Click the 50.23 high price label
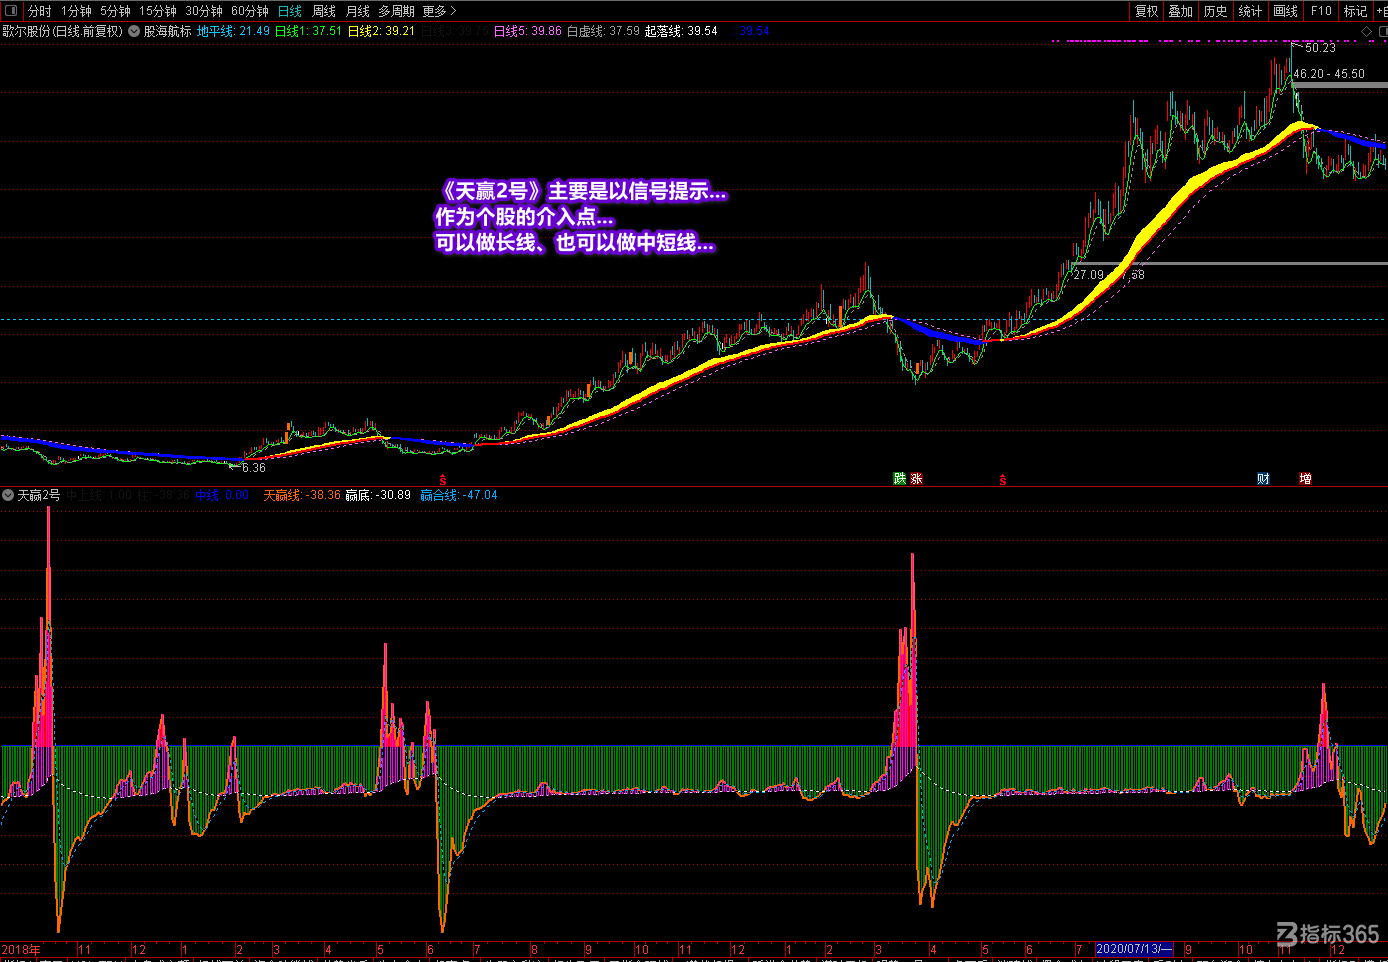1388x962 pixels. 1320,48
